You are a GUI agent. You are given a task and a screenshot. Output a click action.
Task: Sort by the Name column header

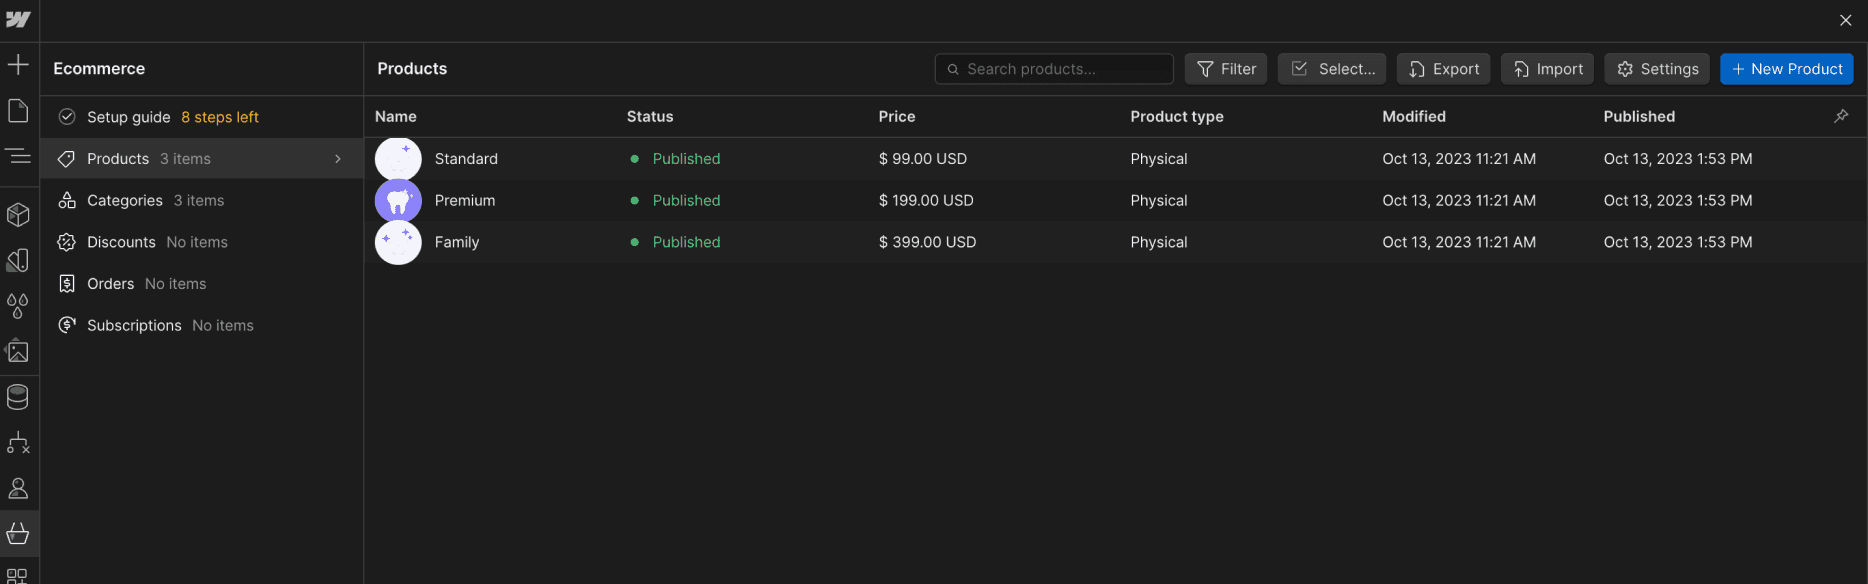(396, 116)
